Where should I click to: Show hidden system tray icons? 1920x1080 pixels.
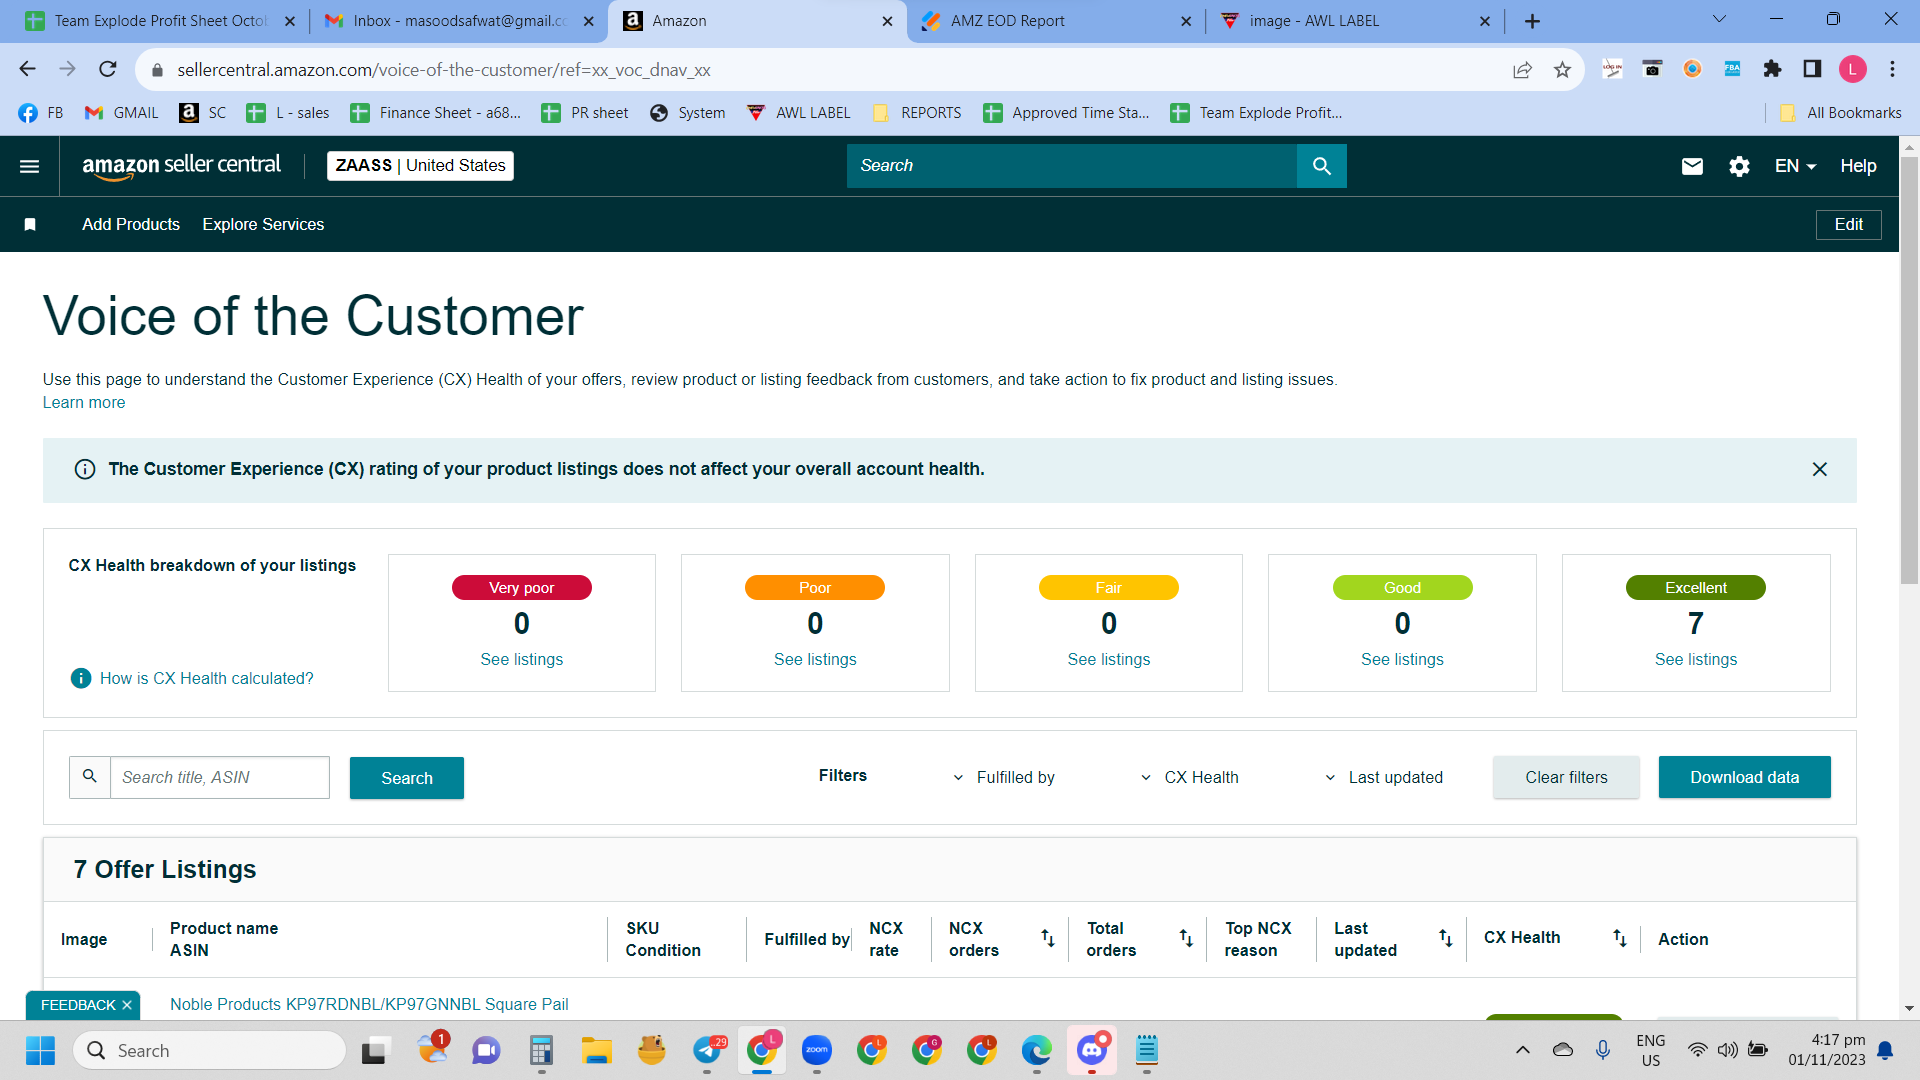pos(1522,1050)
